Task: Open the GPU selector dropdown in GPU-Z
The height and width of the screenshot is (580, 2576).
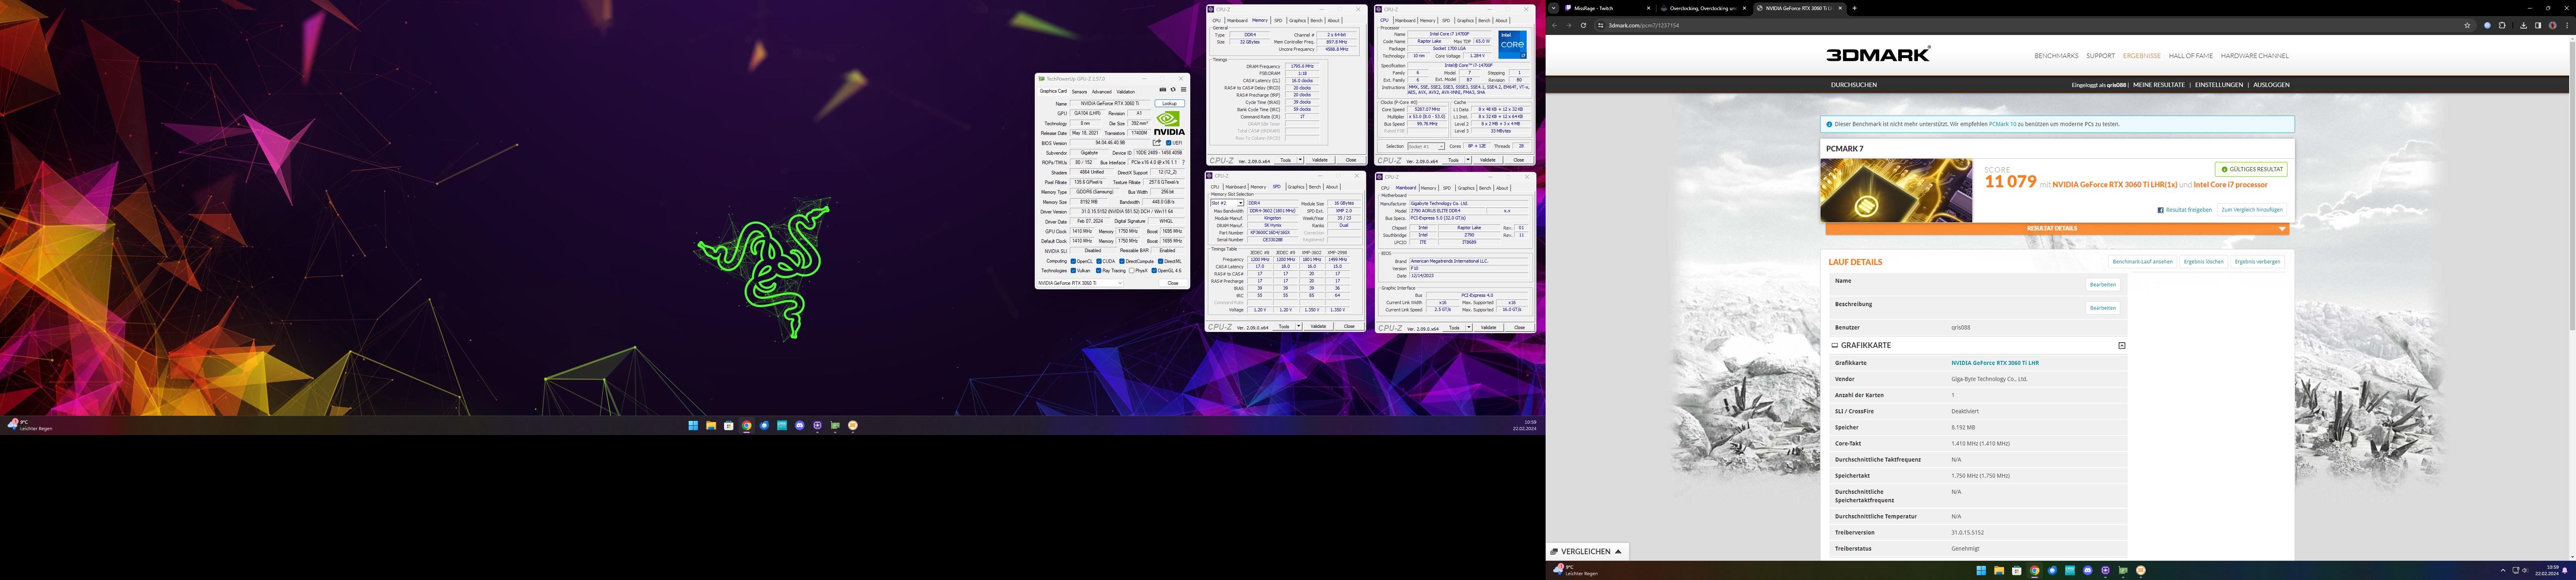Action: pos(1079,283)
